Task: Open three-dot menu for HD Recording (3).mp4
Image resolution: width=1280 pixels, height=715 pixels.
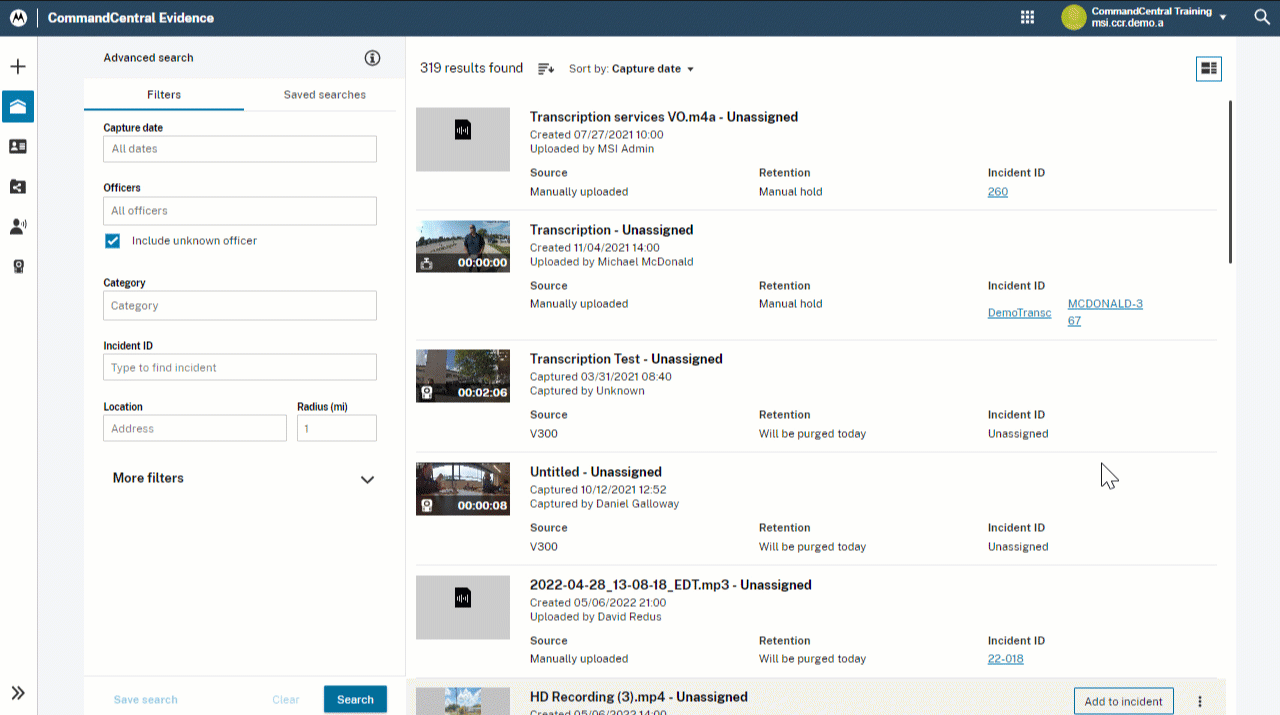Action: pos(1200,701)
